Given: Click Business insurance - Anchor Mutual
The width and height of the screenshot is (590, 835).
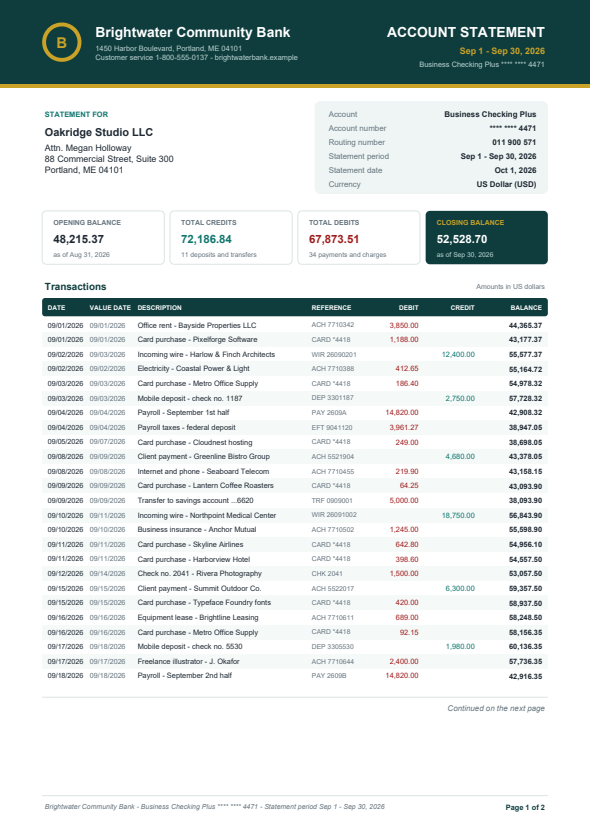Looking at the screenshot, I should (x=197, y=530).
